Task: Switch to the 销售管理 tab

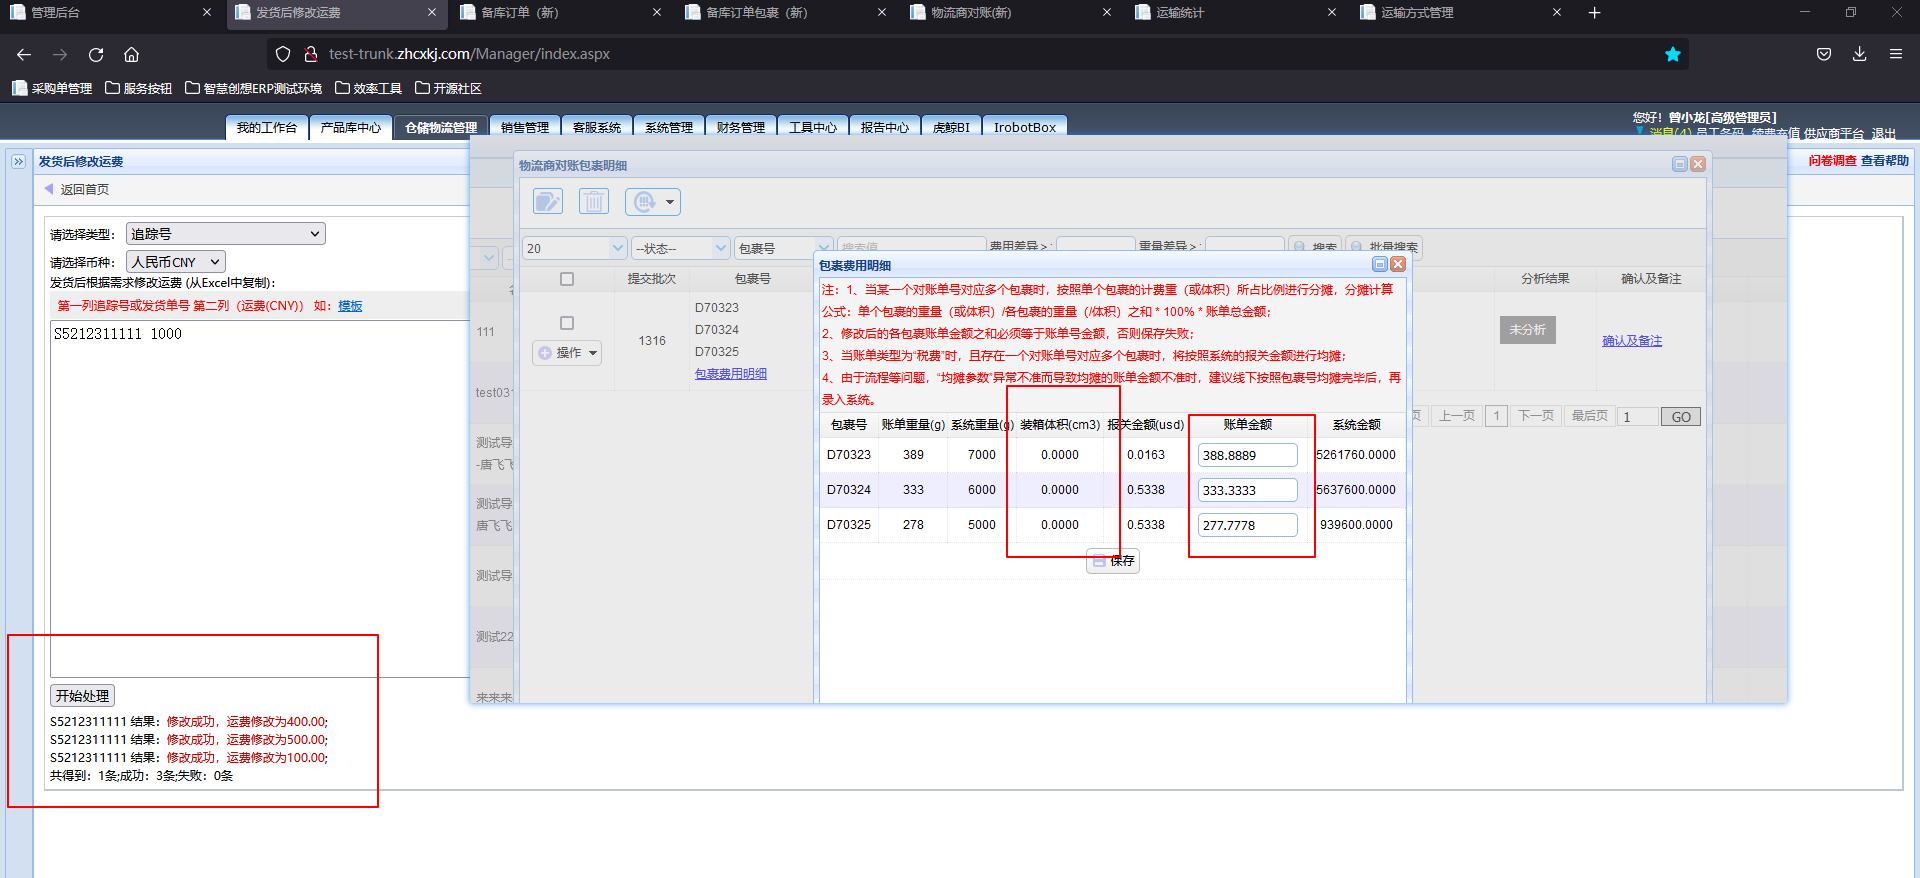Action: click(x=525, y=127)
